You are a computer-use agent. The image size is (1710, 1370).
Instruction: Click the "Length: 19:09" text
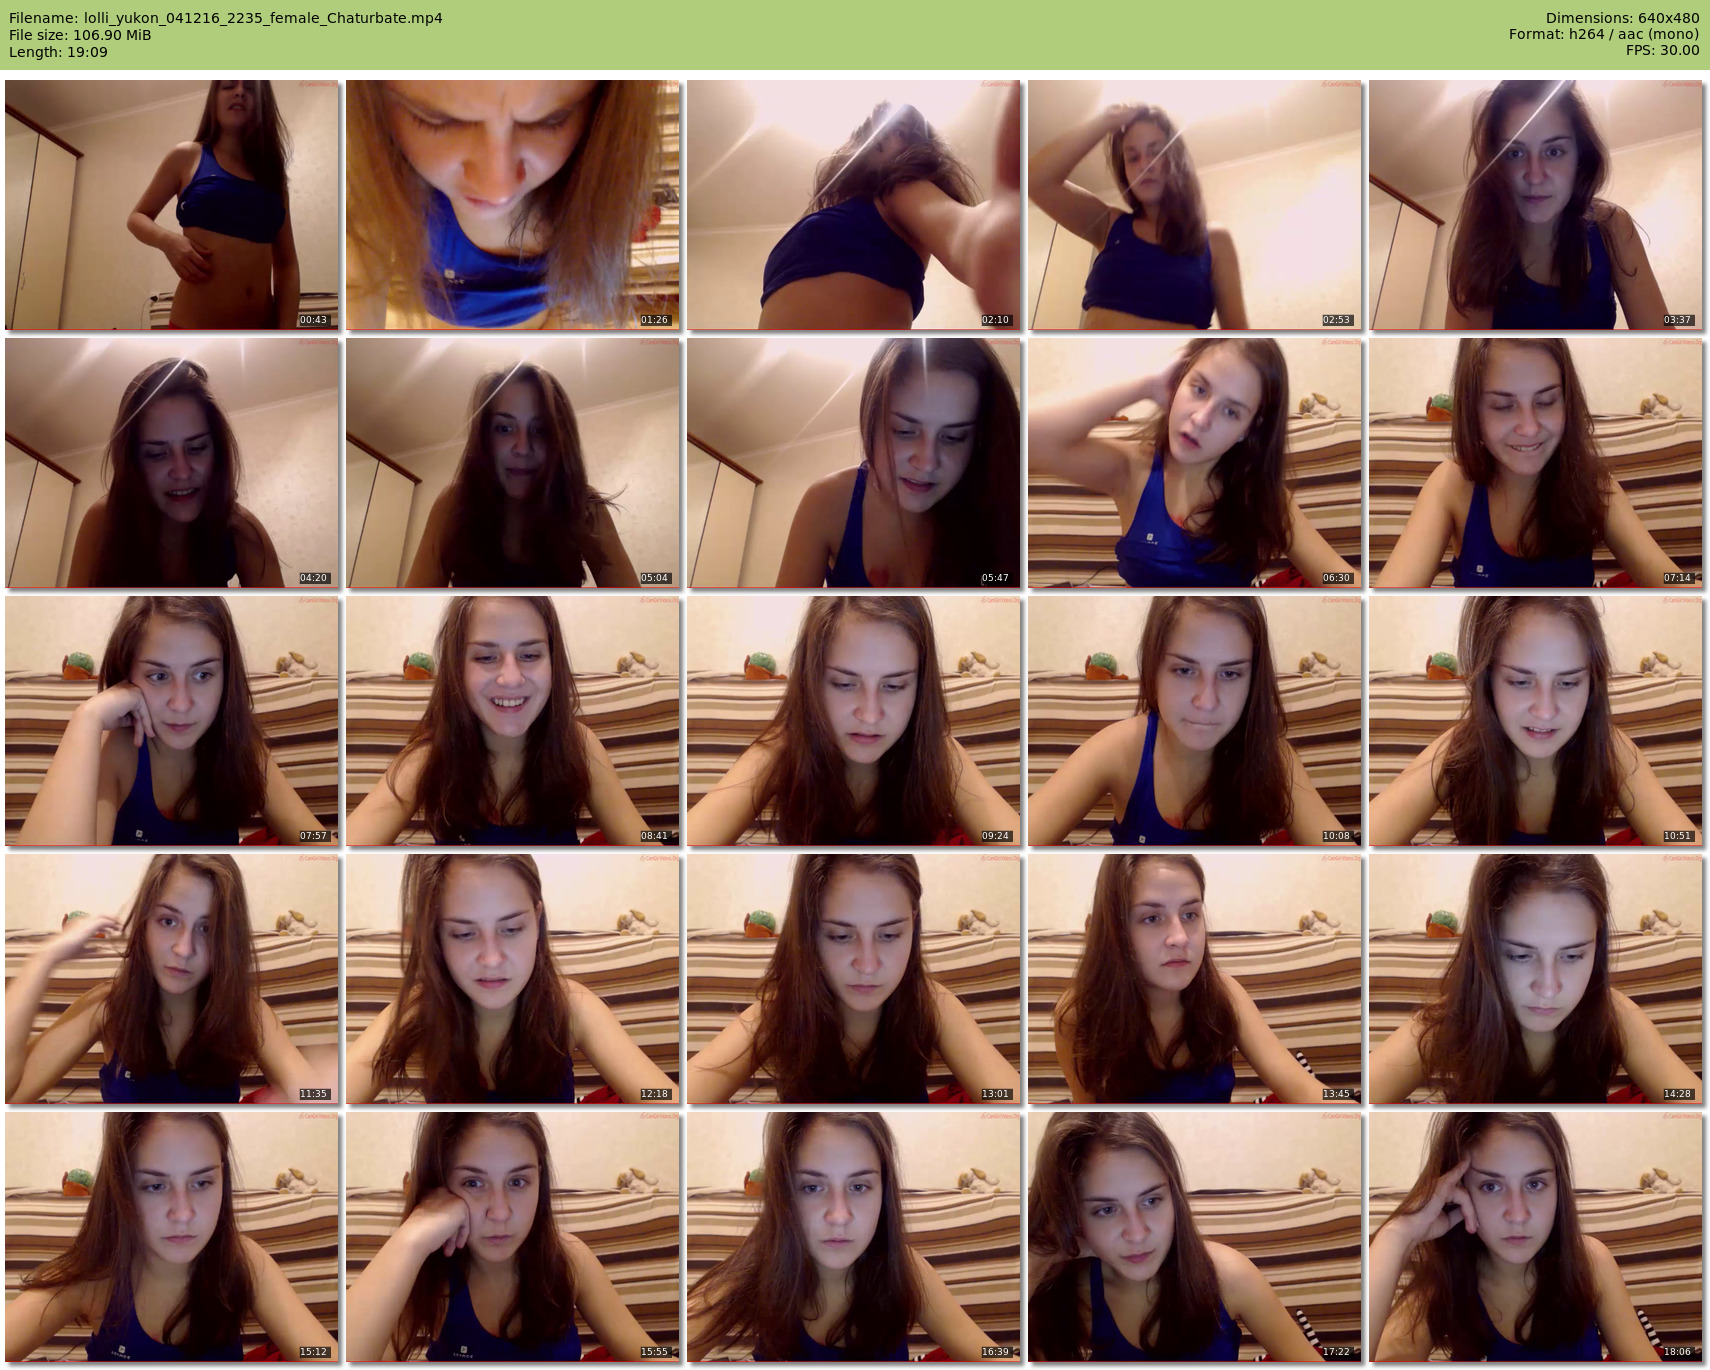(58, 52)
